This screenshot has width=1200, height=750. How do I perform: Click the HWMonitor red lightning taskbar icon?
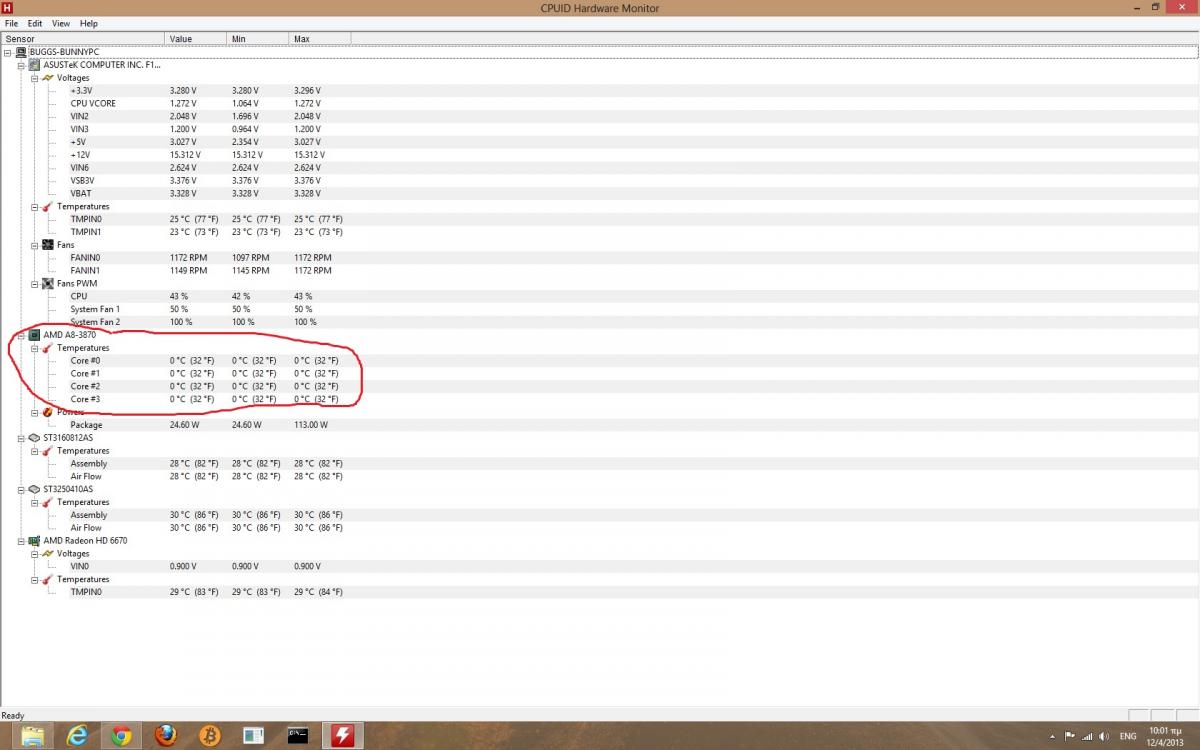point(342,736)
